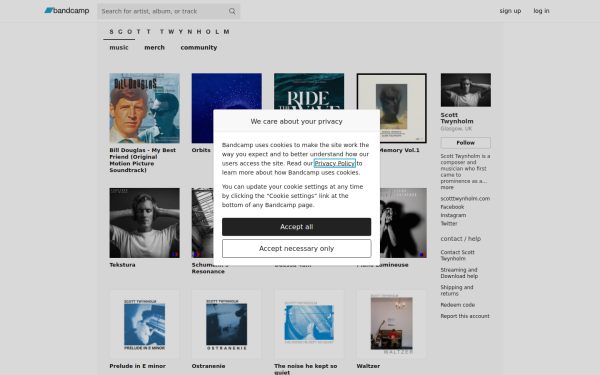Open the Prelude in E minor cover

click(x=144, y=324)
